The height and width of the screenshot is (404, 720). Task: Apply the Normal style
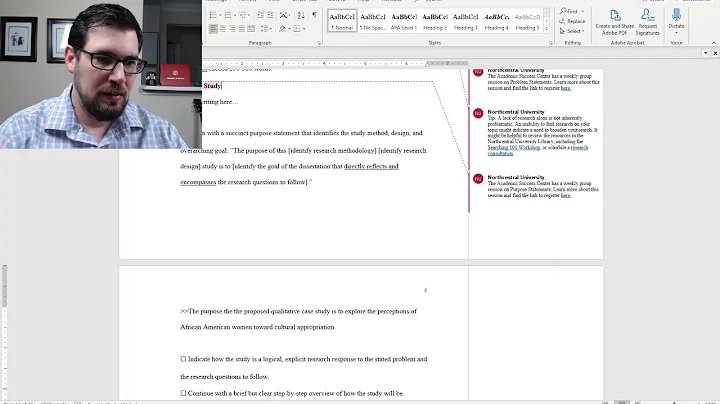point(342,21)
